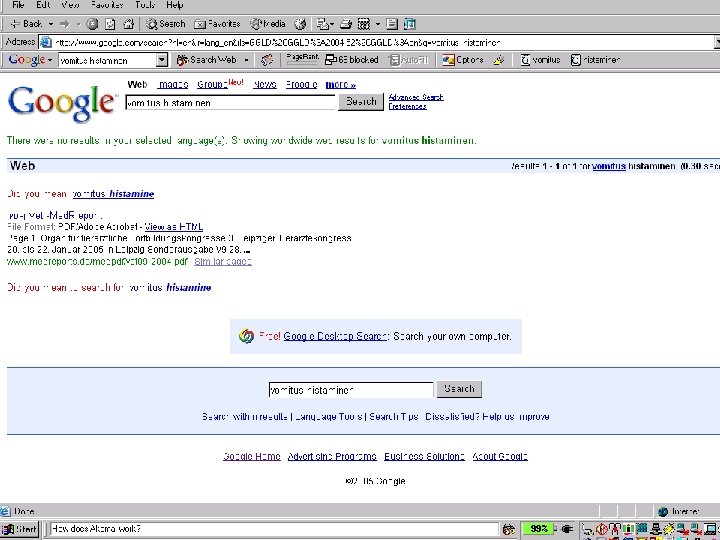
Task: Click the Search Tips link
Action: (x=394, y=417)
